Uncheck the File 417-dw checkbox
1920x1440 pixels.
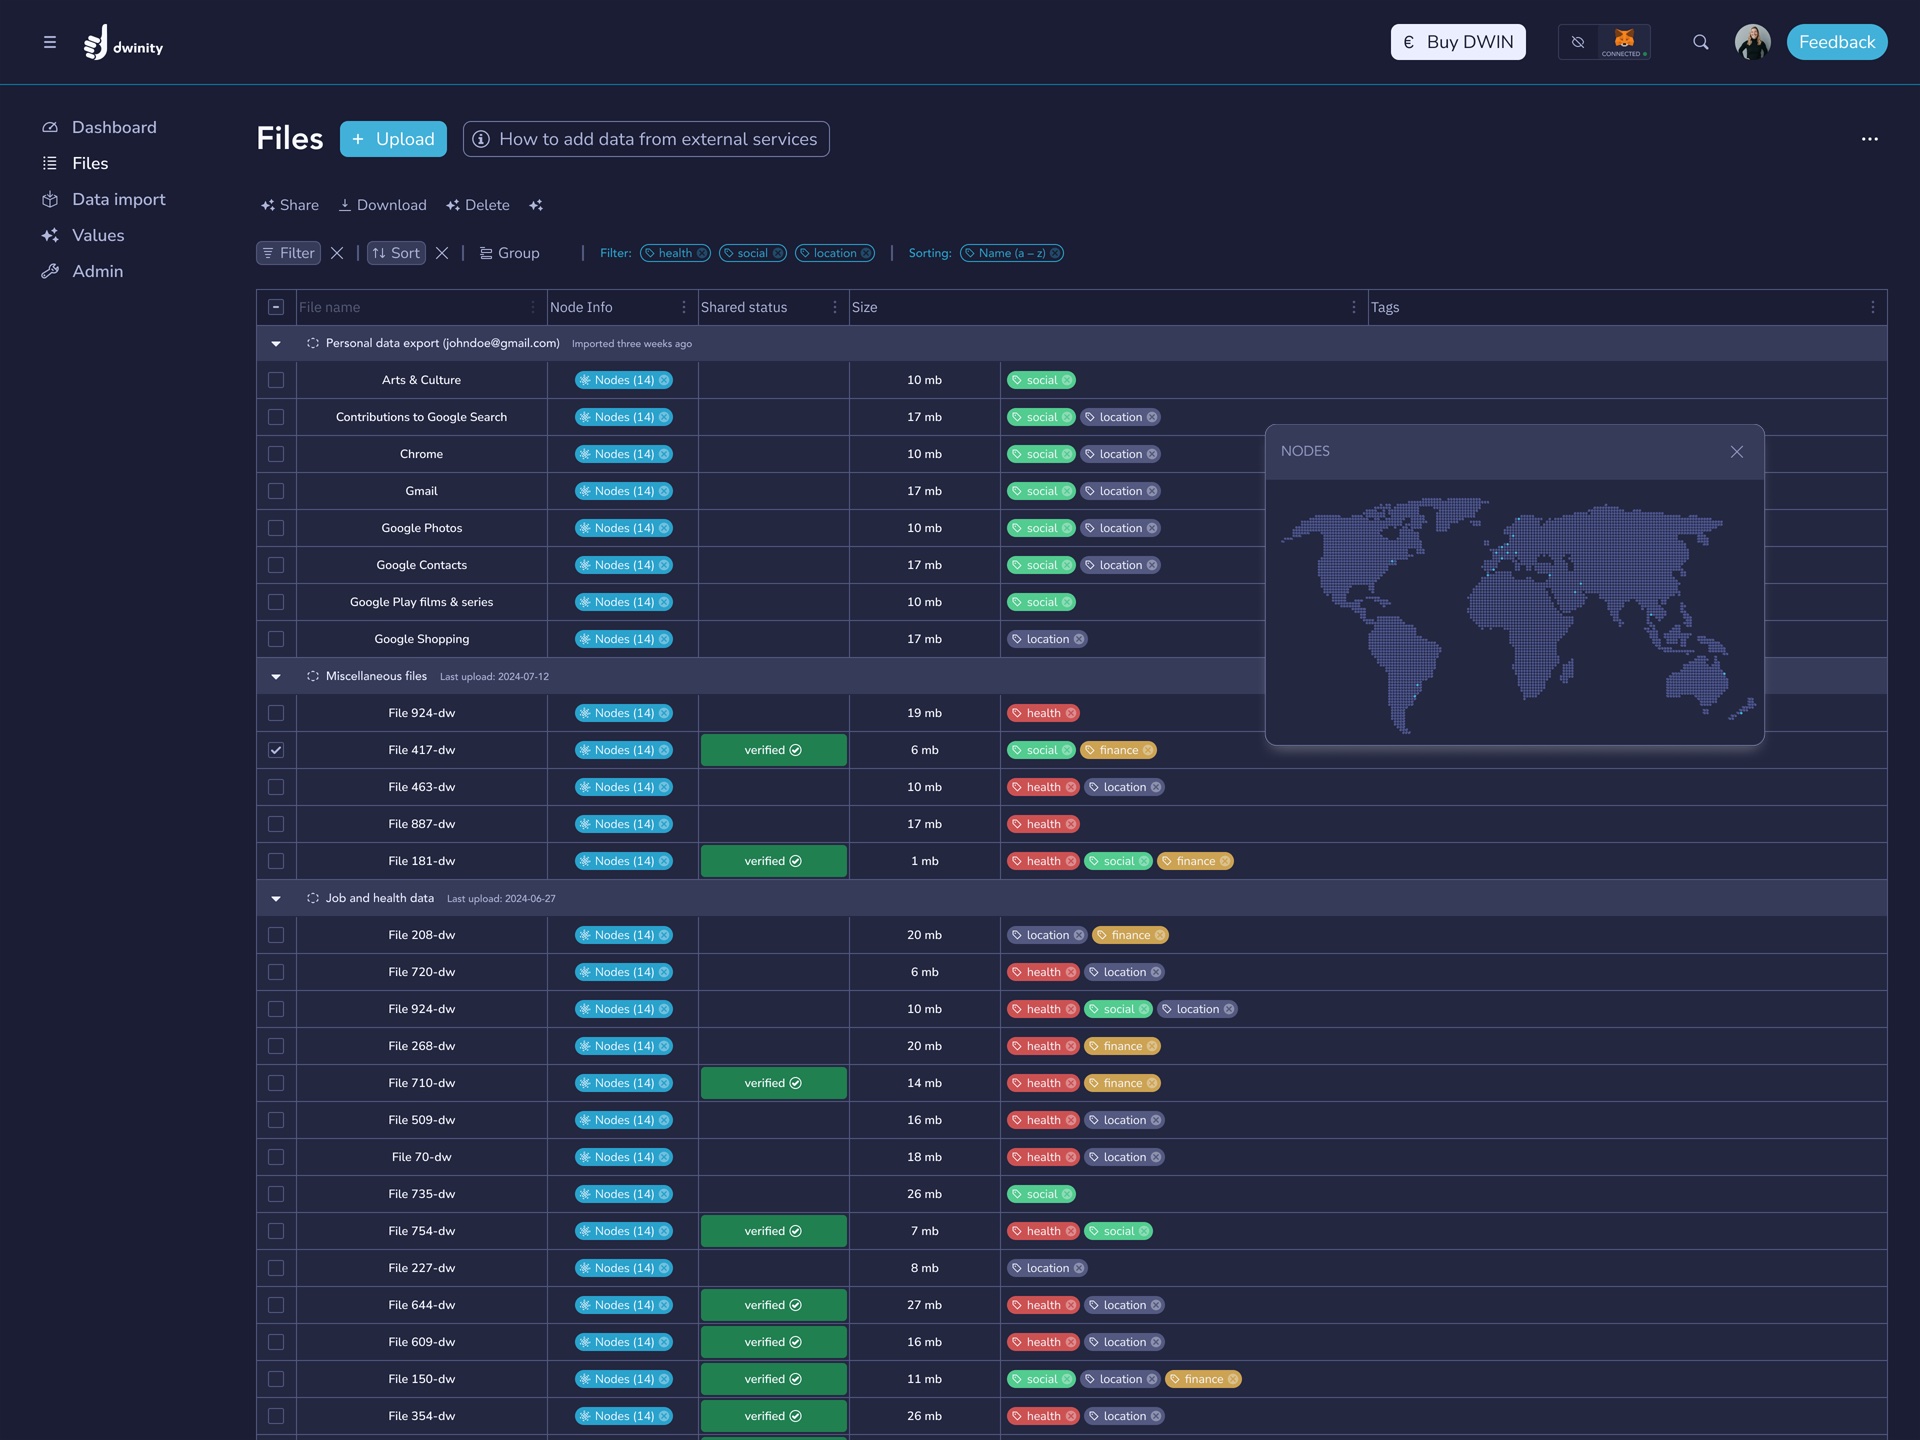pyautogui.click(x=276, y=750)
